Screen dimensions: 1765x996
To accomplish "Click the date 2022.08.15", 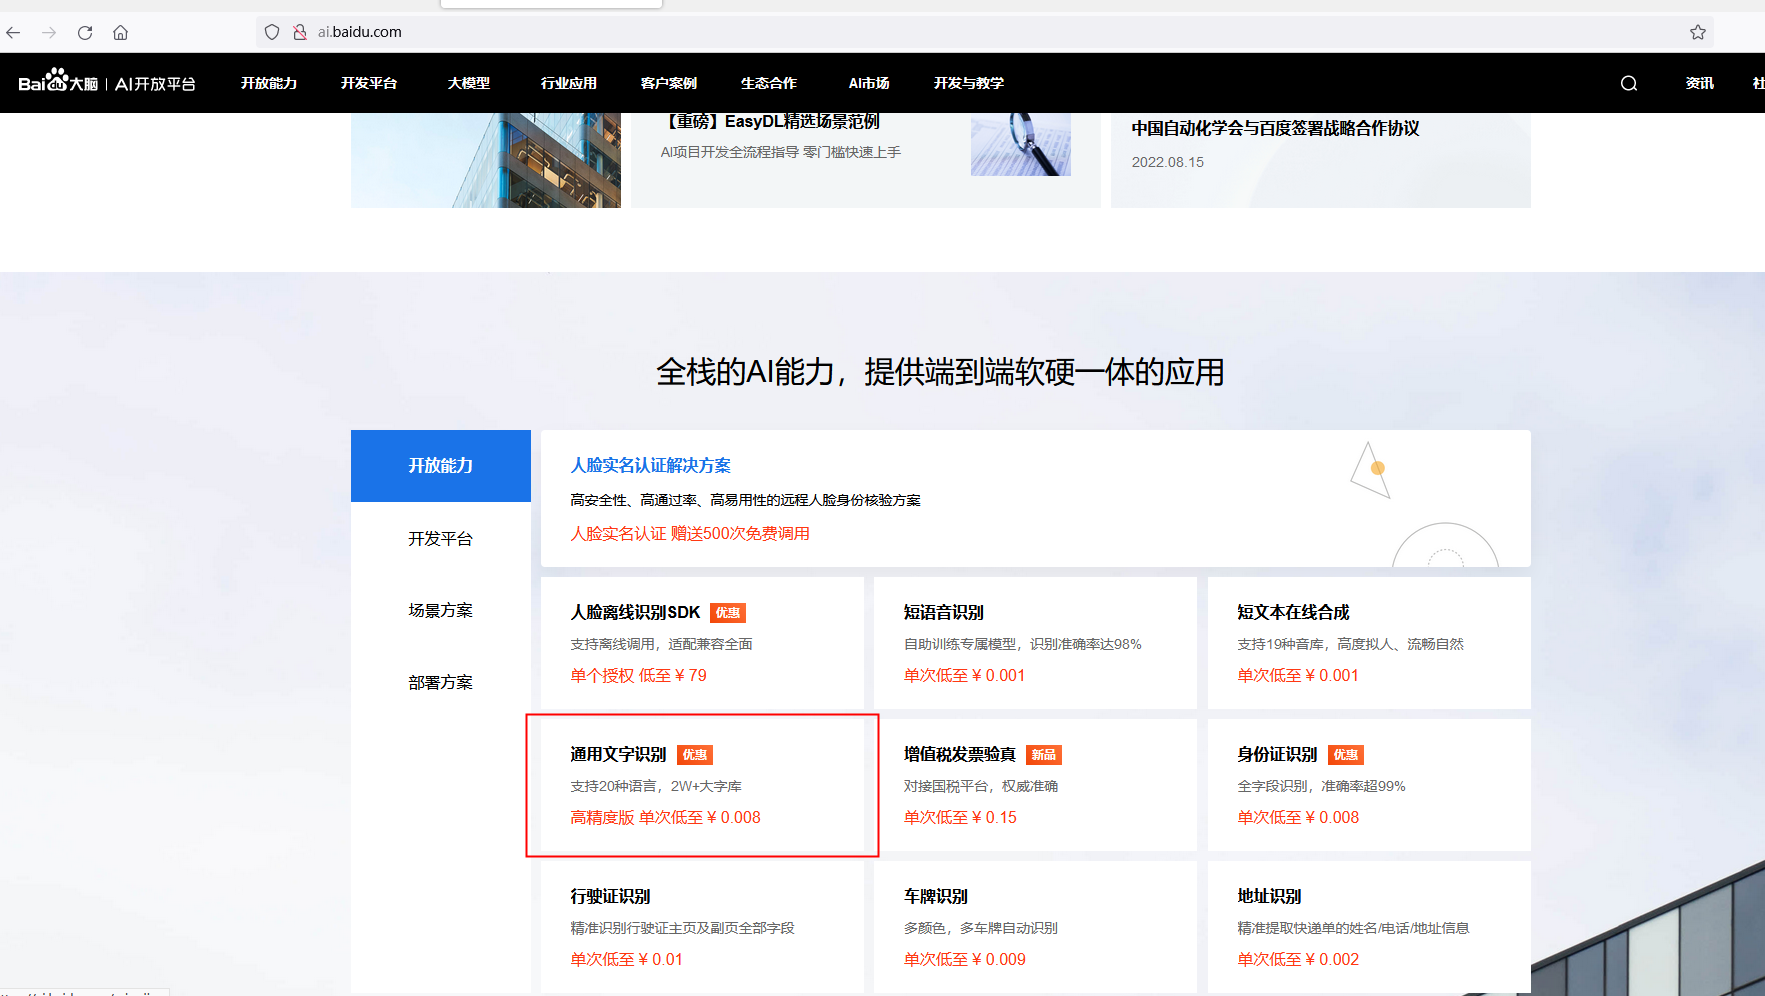I will (1168, 162).
